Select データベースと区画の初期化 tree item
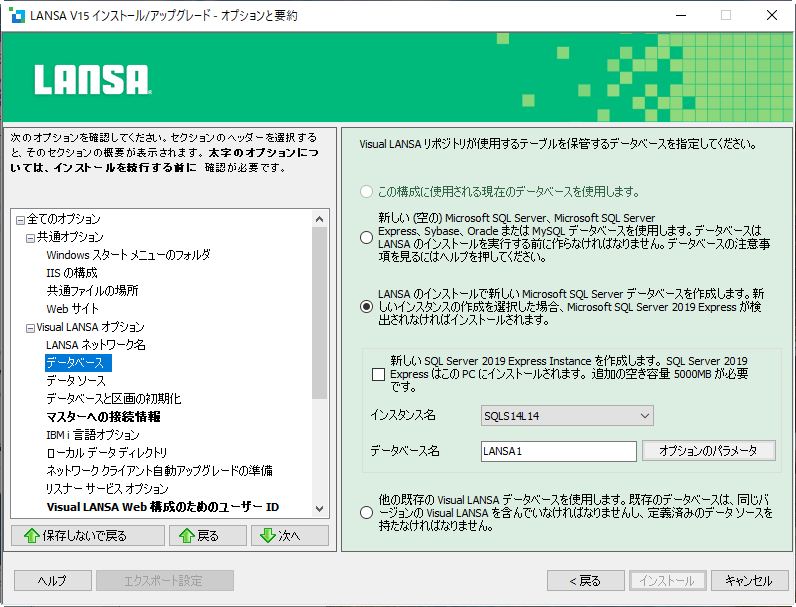 pyautogui.click(x=114, y=399)
